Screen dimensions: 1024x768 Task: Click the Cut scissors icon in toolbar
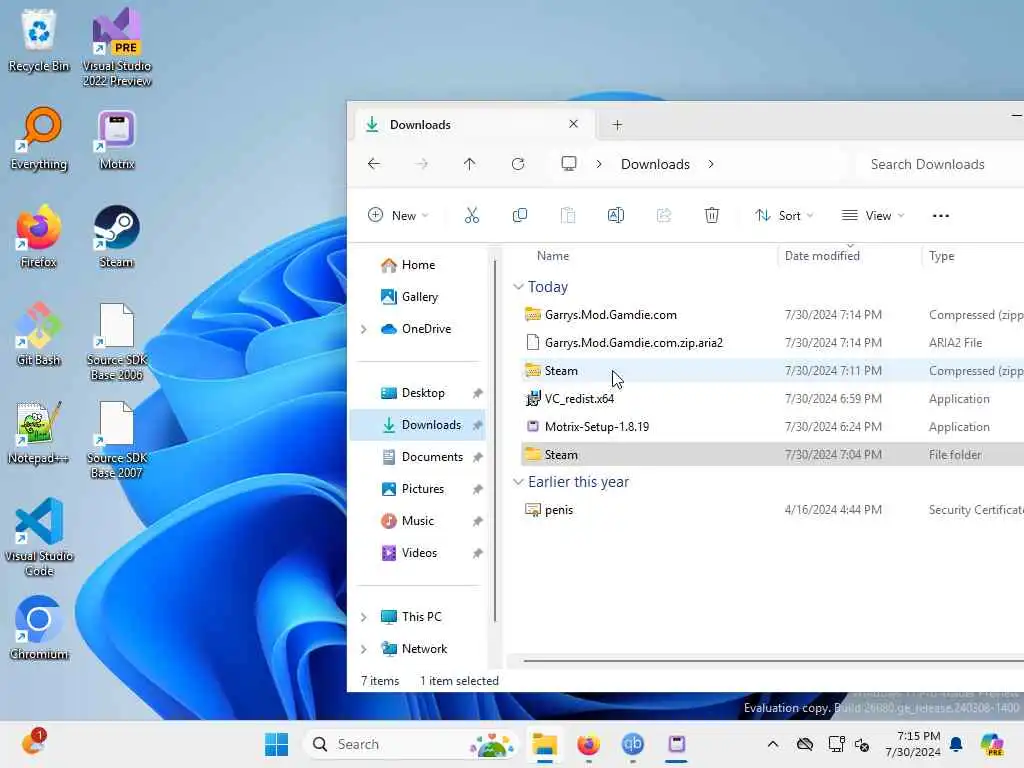tap(472, 216)
